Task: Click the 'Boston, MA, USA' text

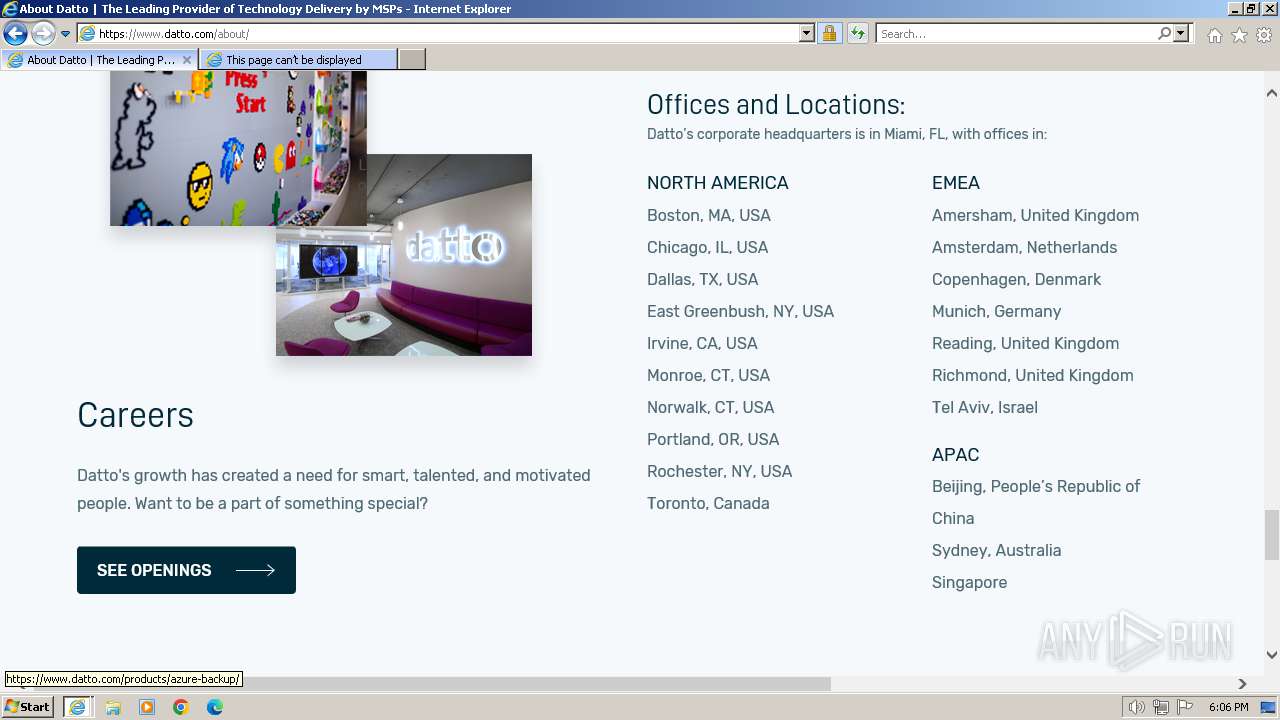Action: tap(709, 215)
